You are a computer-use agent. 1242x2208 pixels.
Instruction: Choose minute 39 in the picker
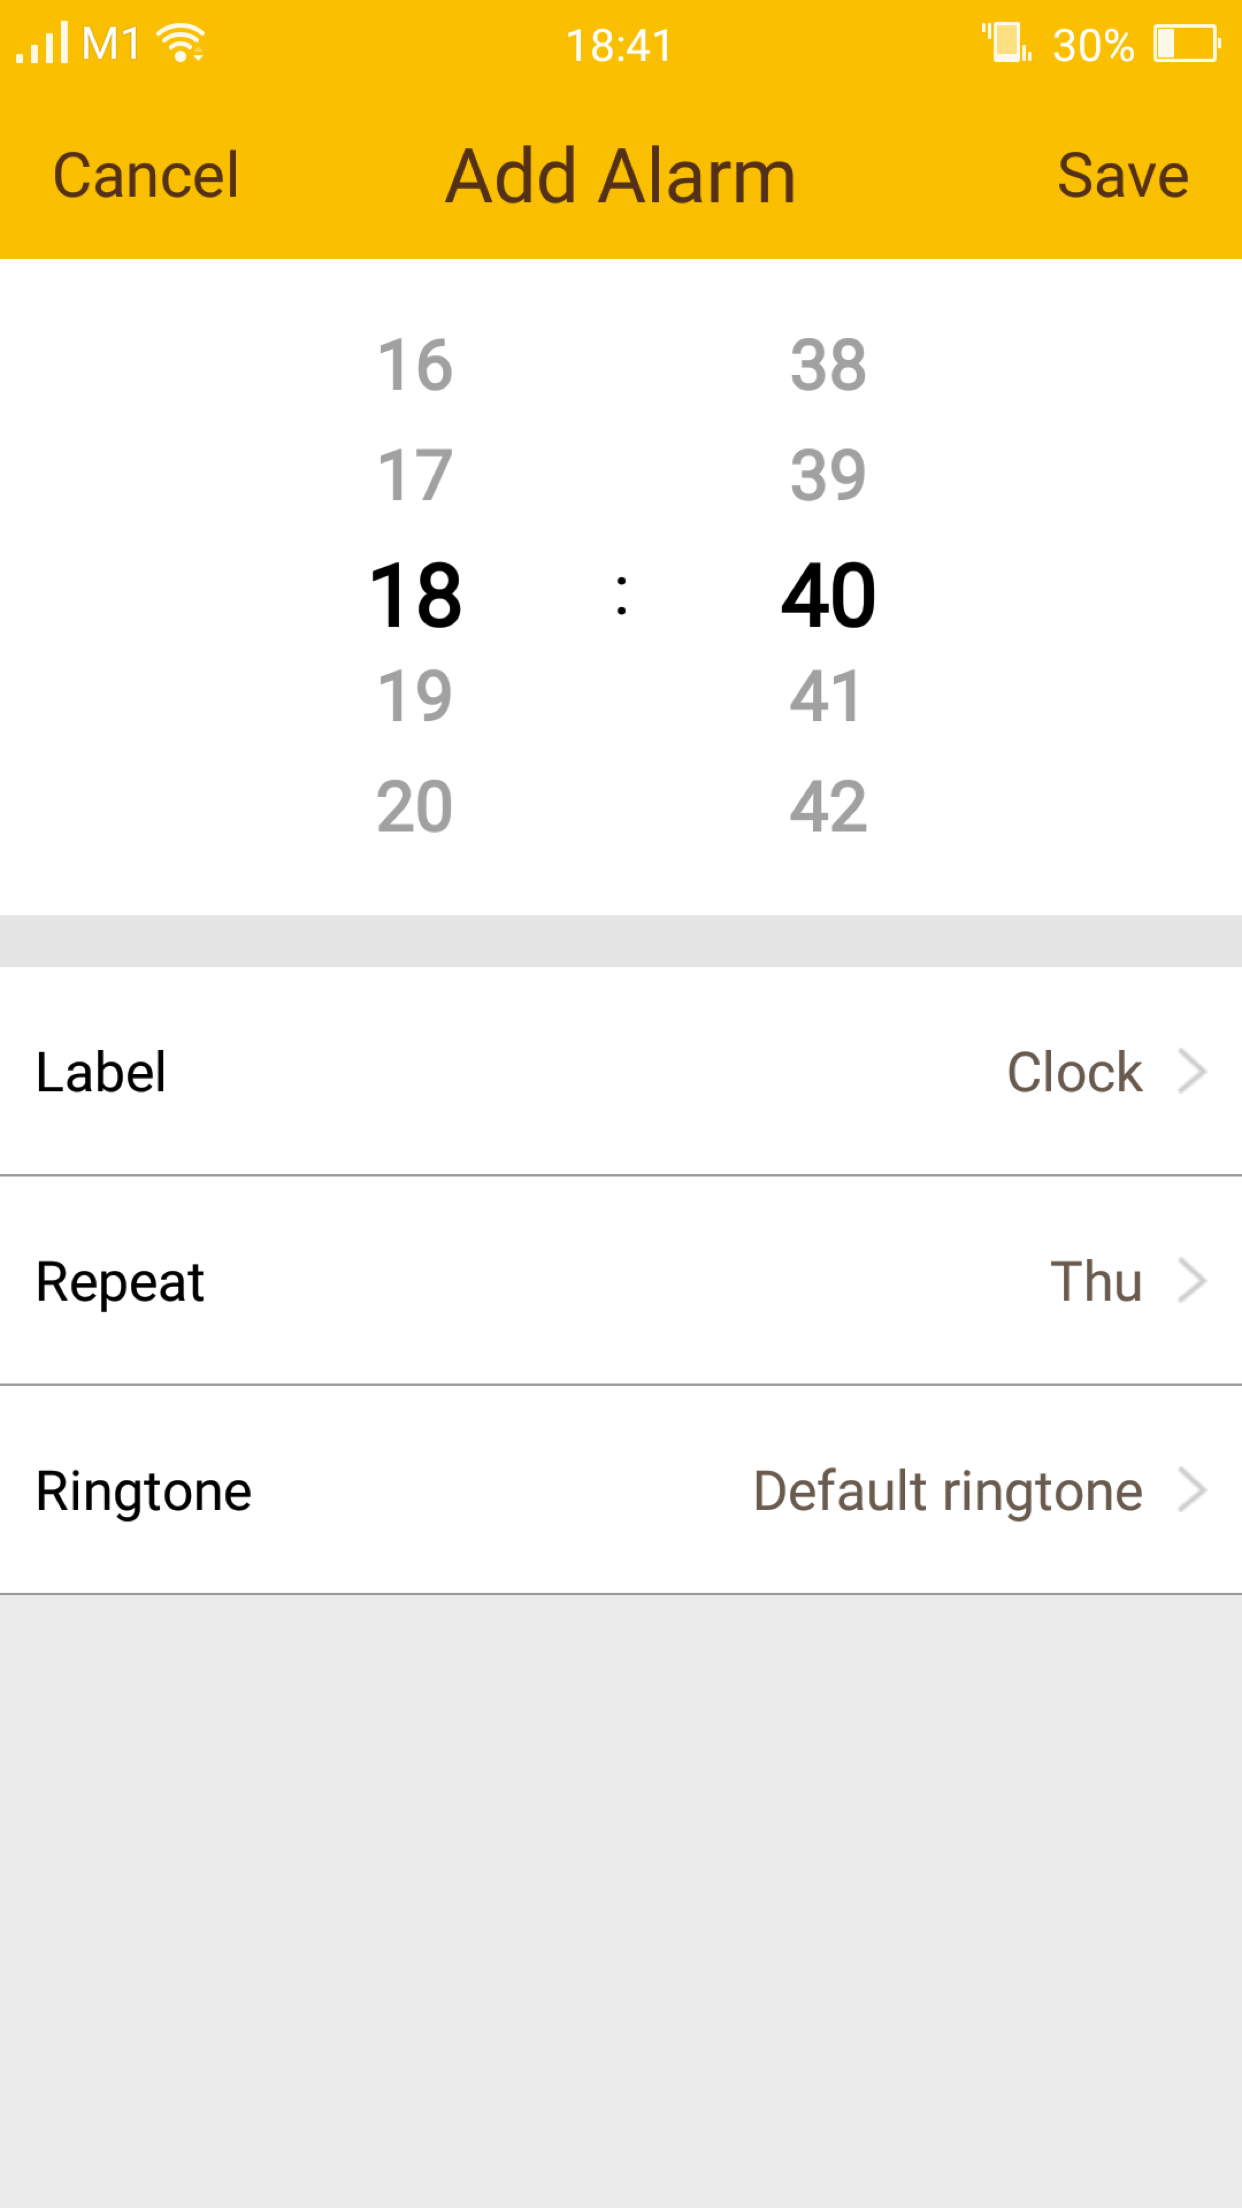[x=828, y=475]
